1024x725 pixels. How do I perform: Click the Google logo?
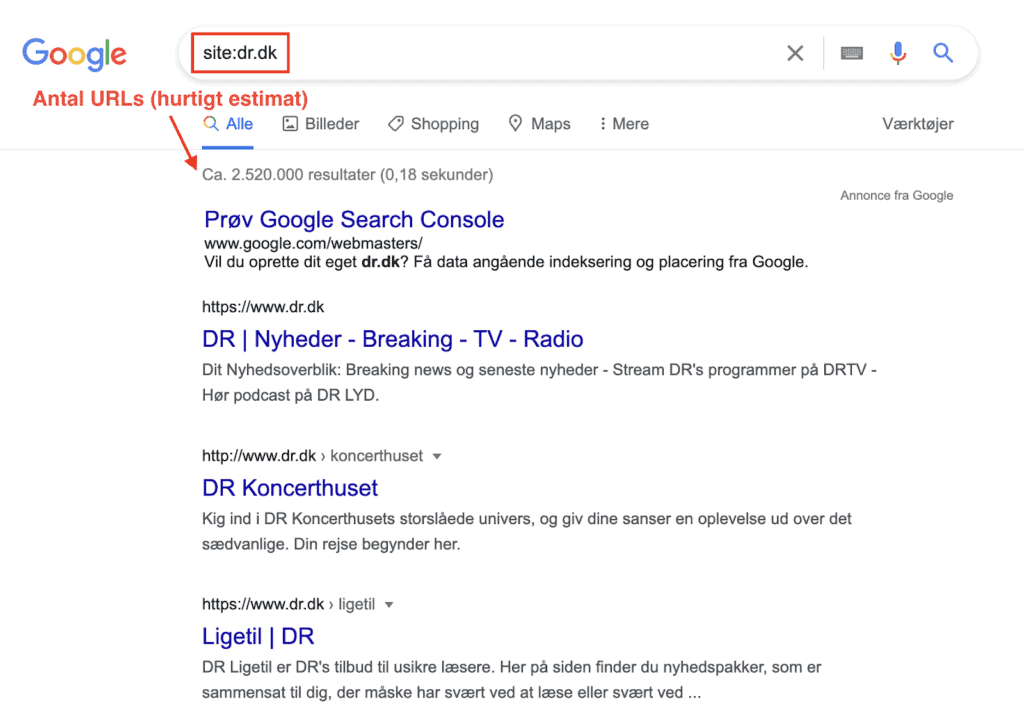point(74,54)
